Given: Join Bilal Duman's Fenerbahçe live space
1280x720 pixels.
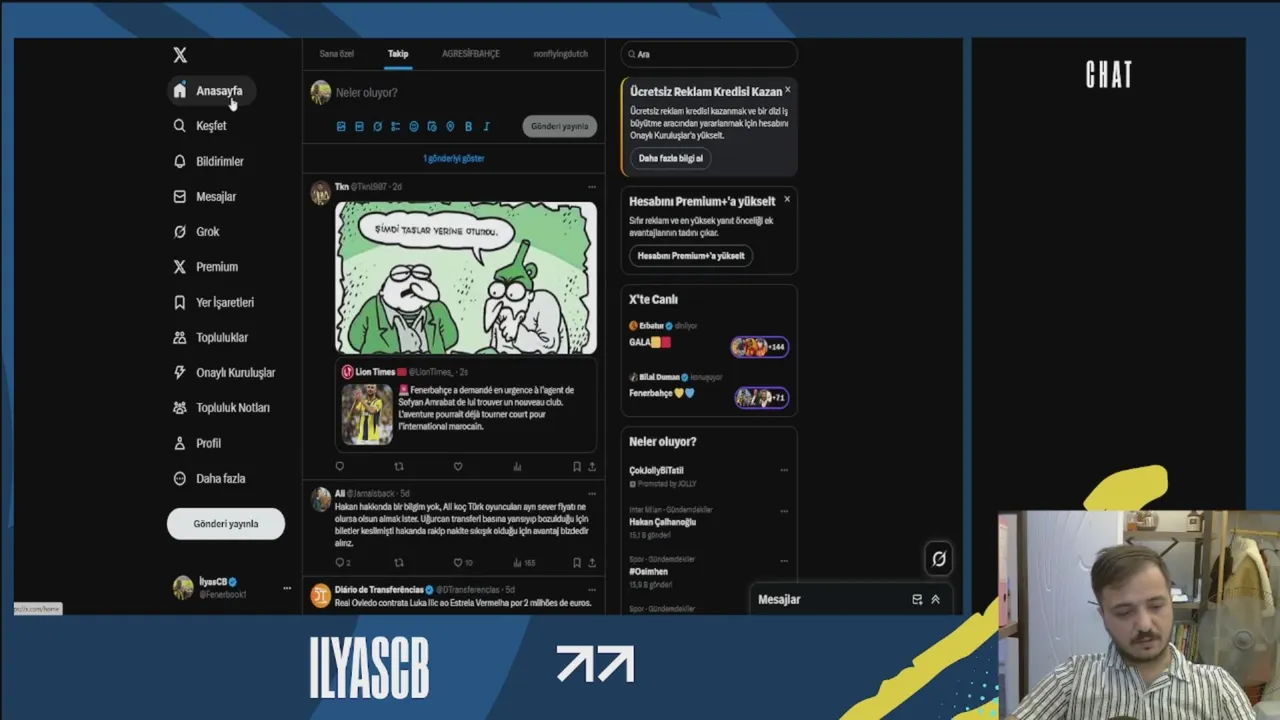Looking at the screenshot, I should click(x=762, y=397).
